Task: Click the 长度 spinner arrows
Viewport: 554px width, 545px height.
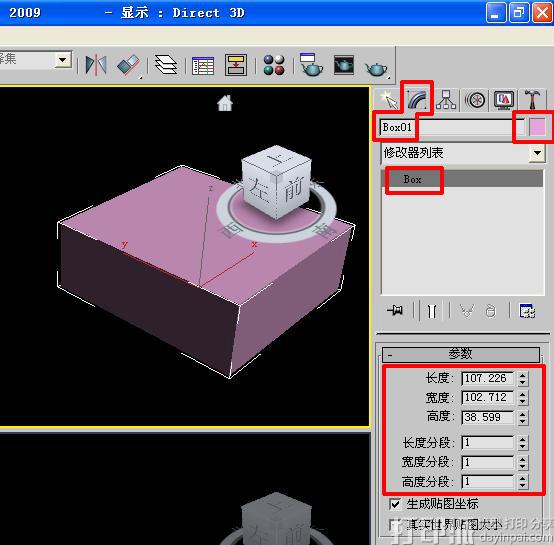Action: click(x=523, y=379)
